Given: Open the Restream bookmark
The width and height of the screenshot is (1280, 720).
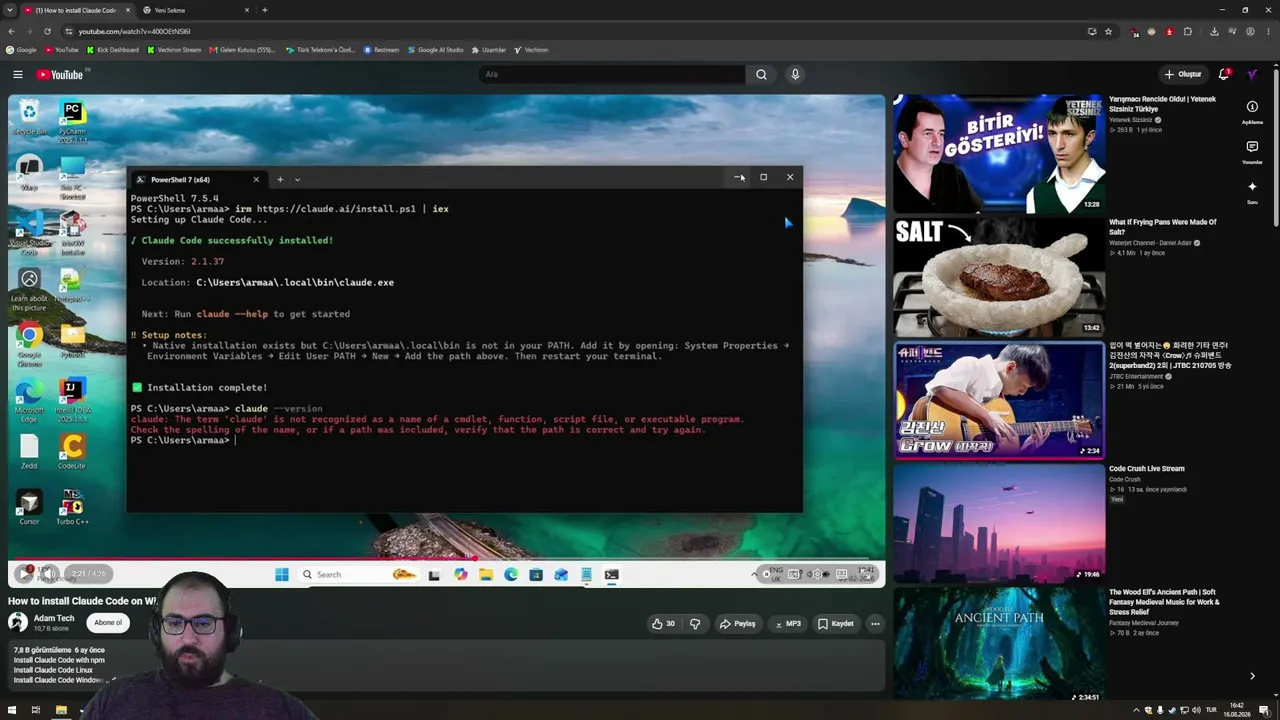Looking at the screenshot, I should coord(381,49).
